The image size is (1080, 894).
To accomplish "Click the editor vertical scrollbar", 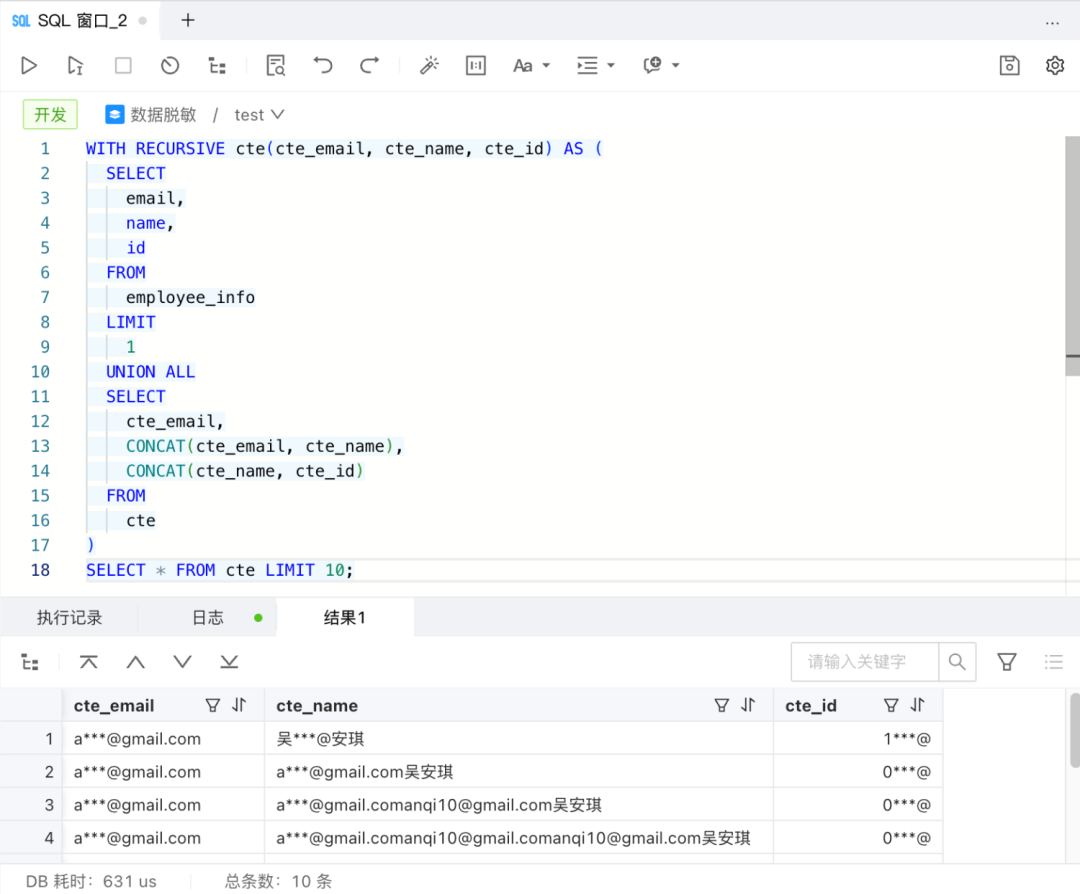I will pos(1072,256).
